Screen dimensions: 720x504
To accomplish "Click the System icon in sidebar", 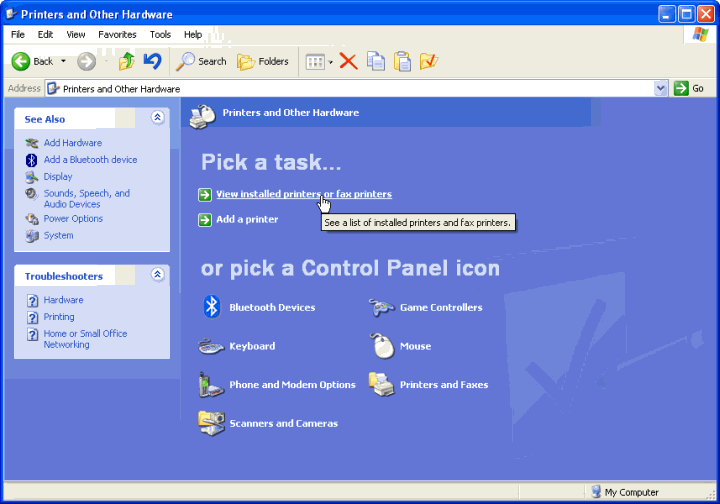I will pos(32,235).
